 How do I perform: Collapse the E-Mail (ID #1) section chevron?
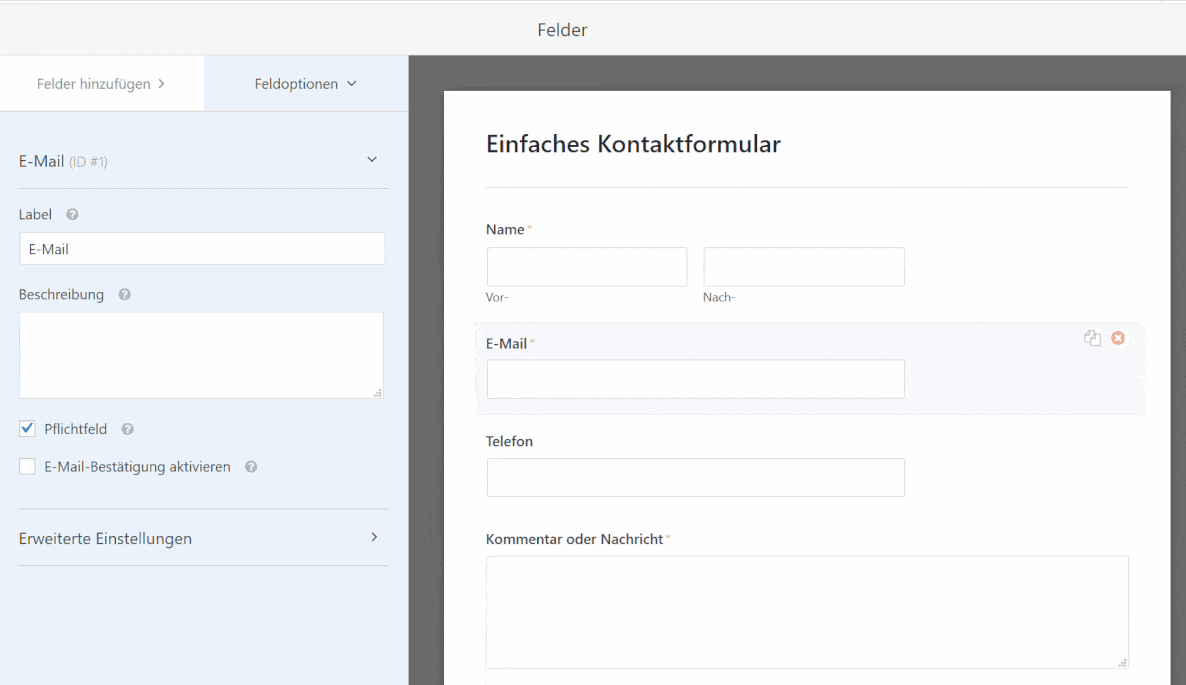point(372,160)
